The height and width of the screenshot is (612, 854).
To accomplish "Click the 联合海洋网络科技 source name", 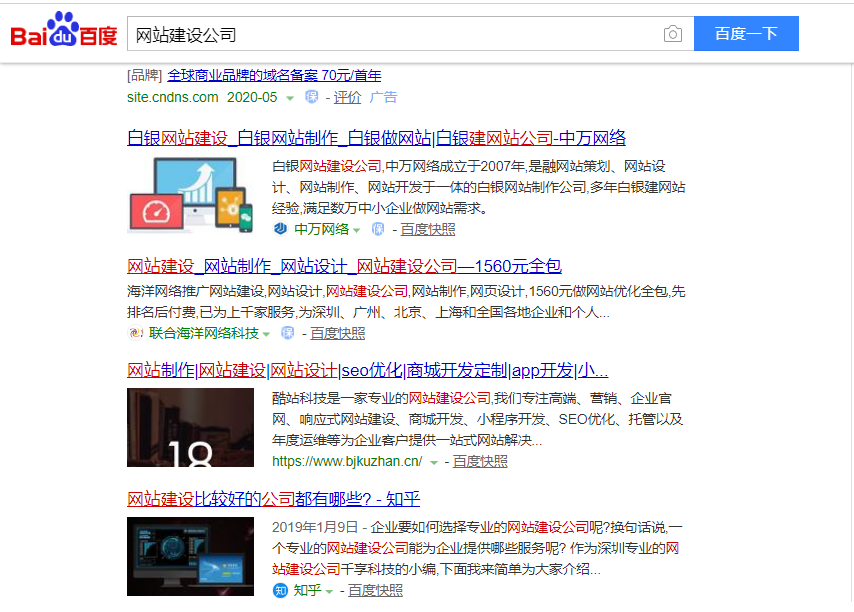I will tap(204, 333).
